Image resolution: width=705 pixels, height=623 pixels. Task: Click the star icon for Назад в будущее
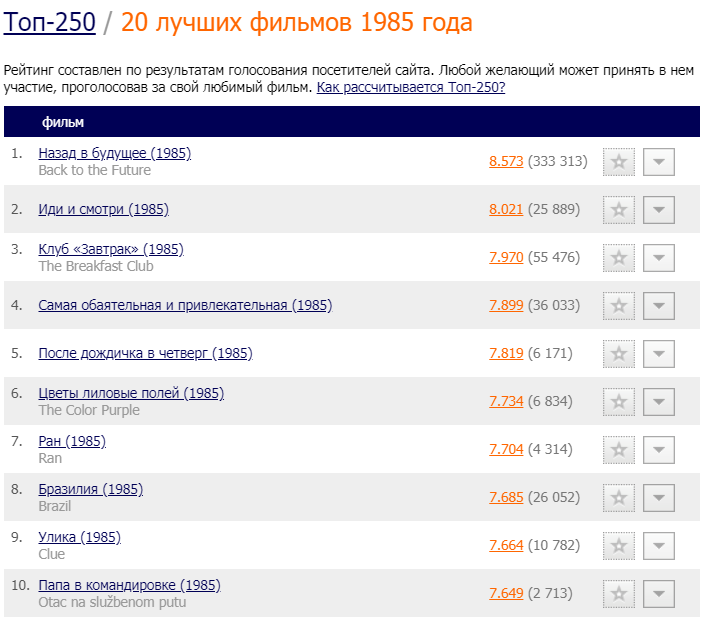[x=619, y=162]
